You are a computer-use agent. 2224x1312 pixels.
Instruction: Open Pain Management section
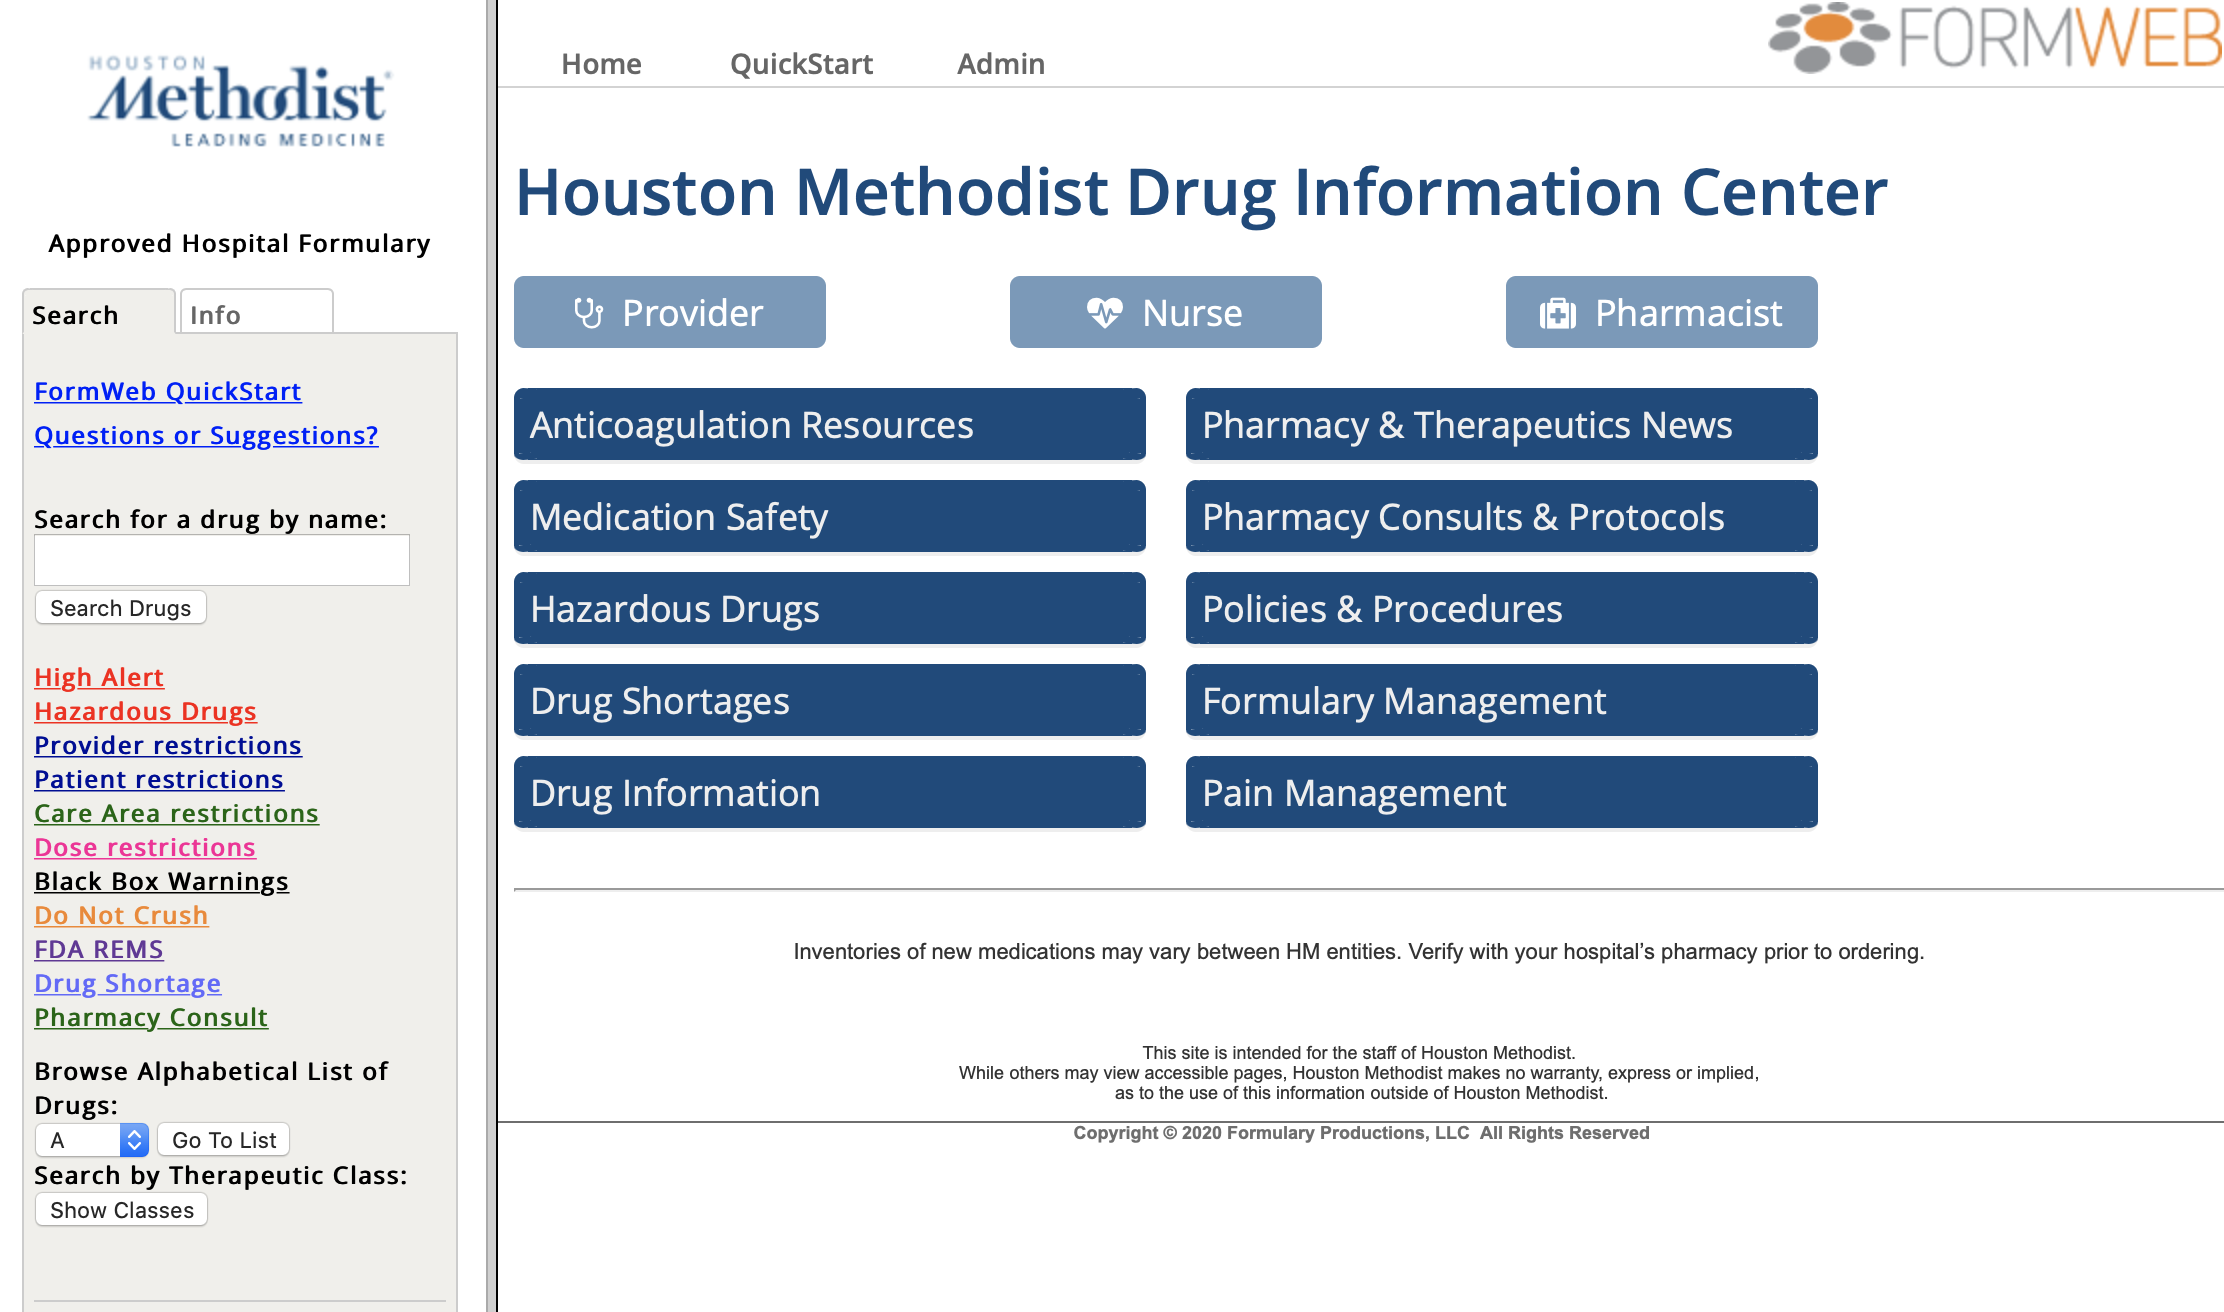click(x=1502, y=793)
